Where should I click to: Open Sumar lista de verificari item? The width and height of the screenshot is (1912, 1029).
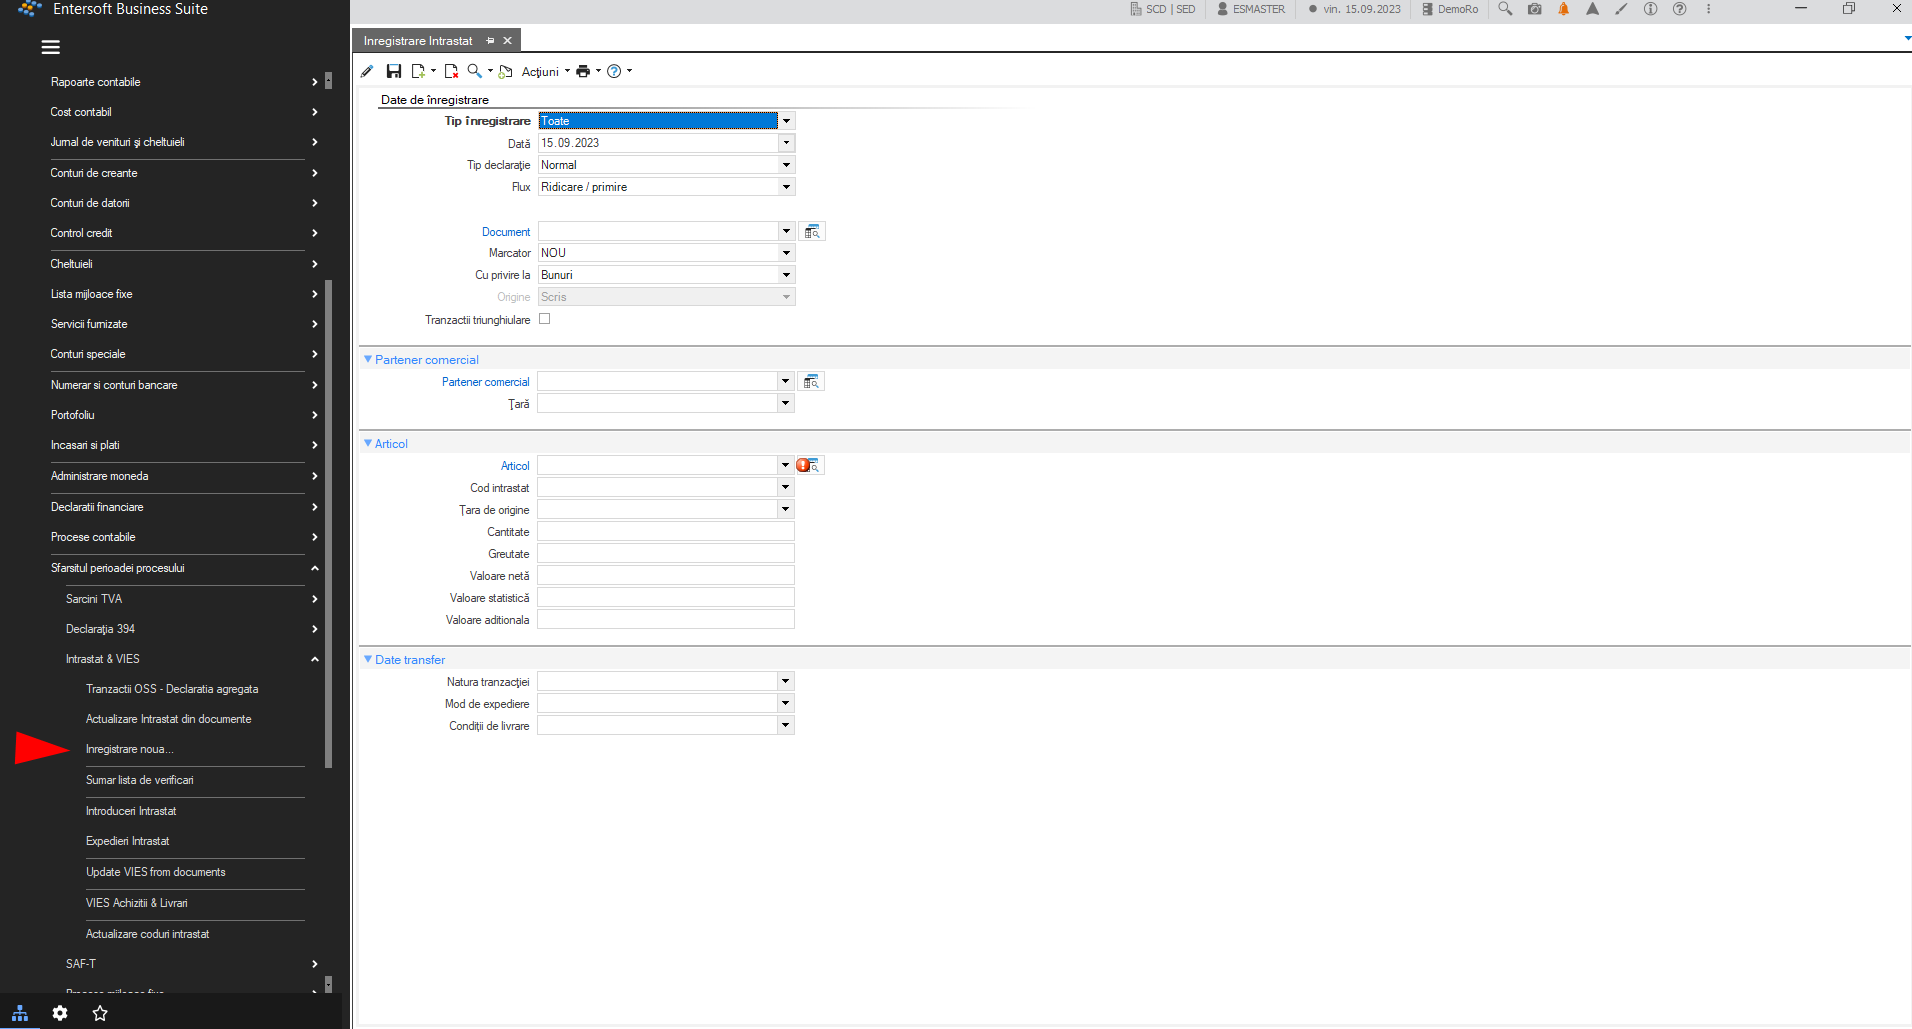click(140, 780)
